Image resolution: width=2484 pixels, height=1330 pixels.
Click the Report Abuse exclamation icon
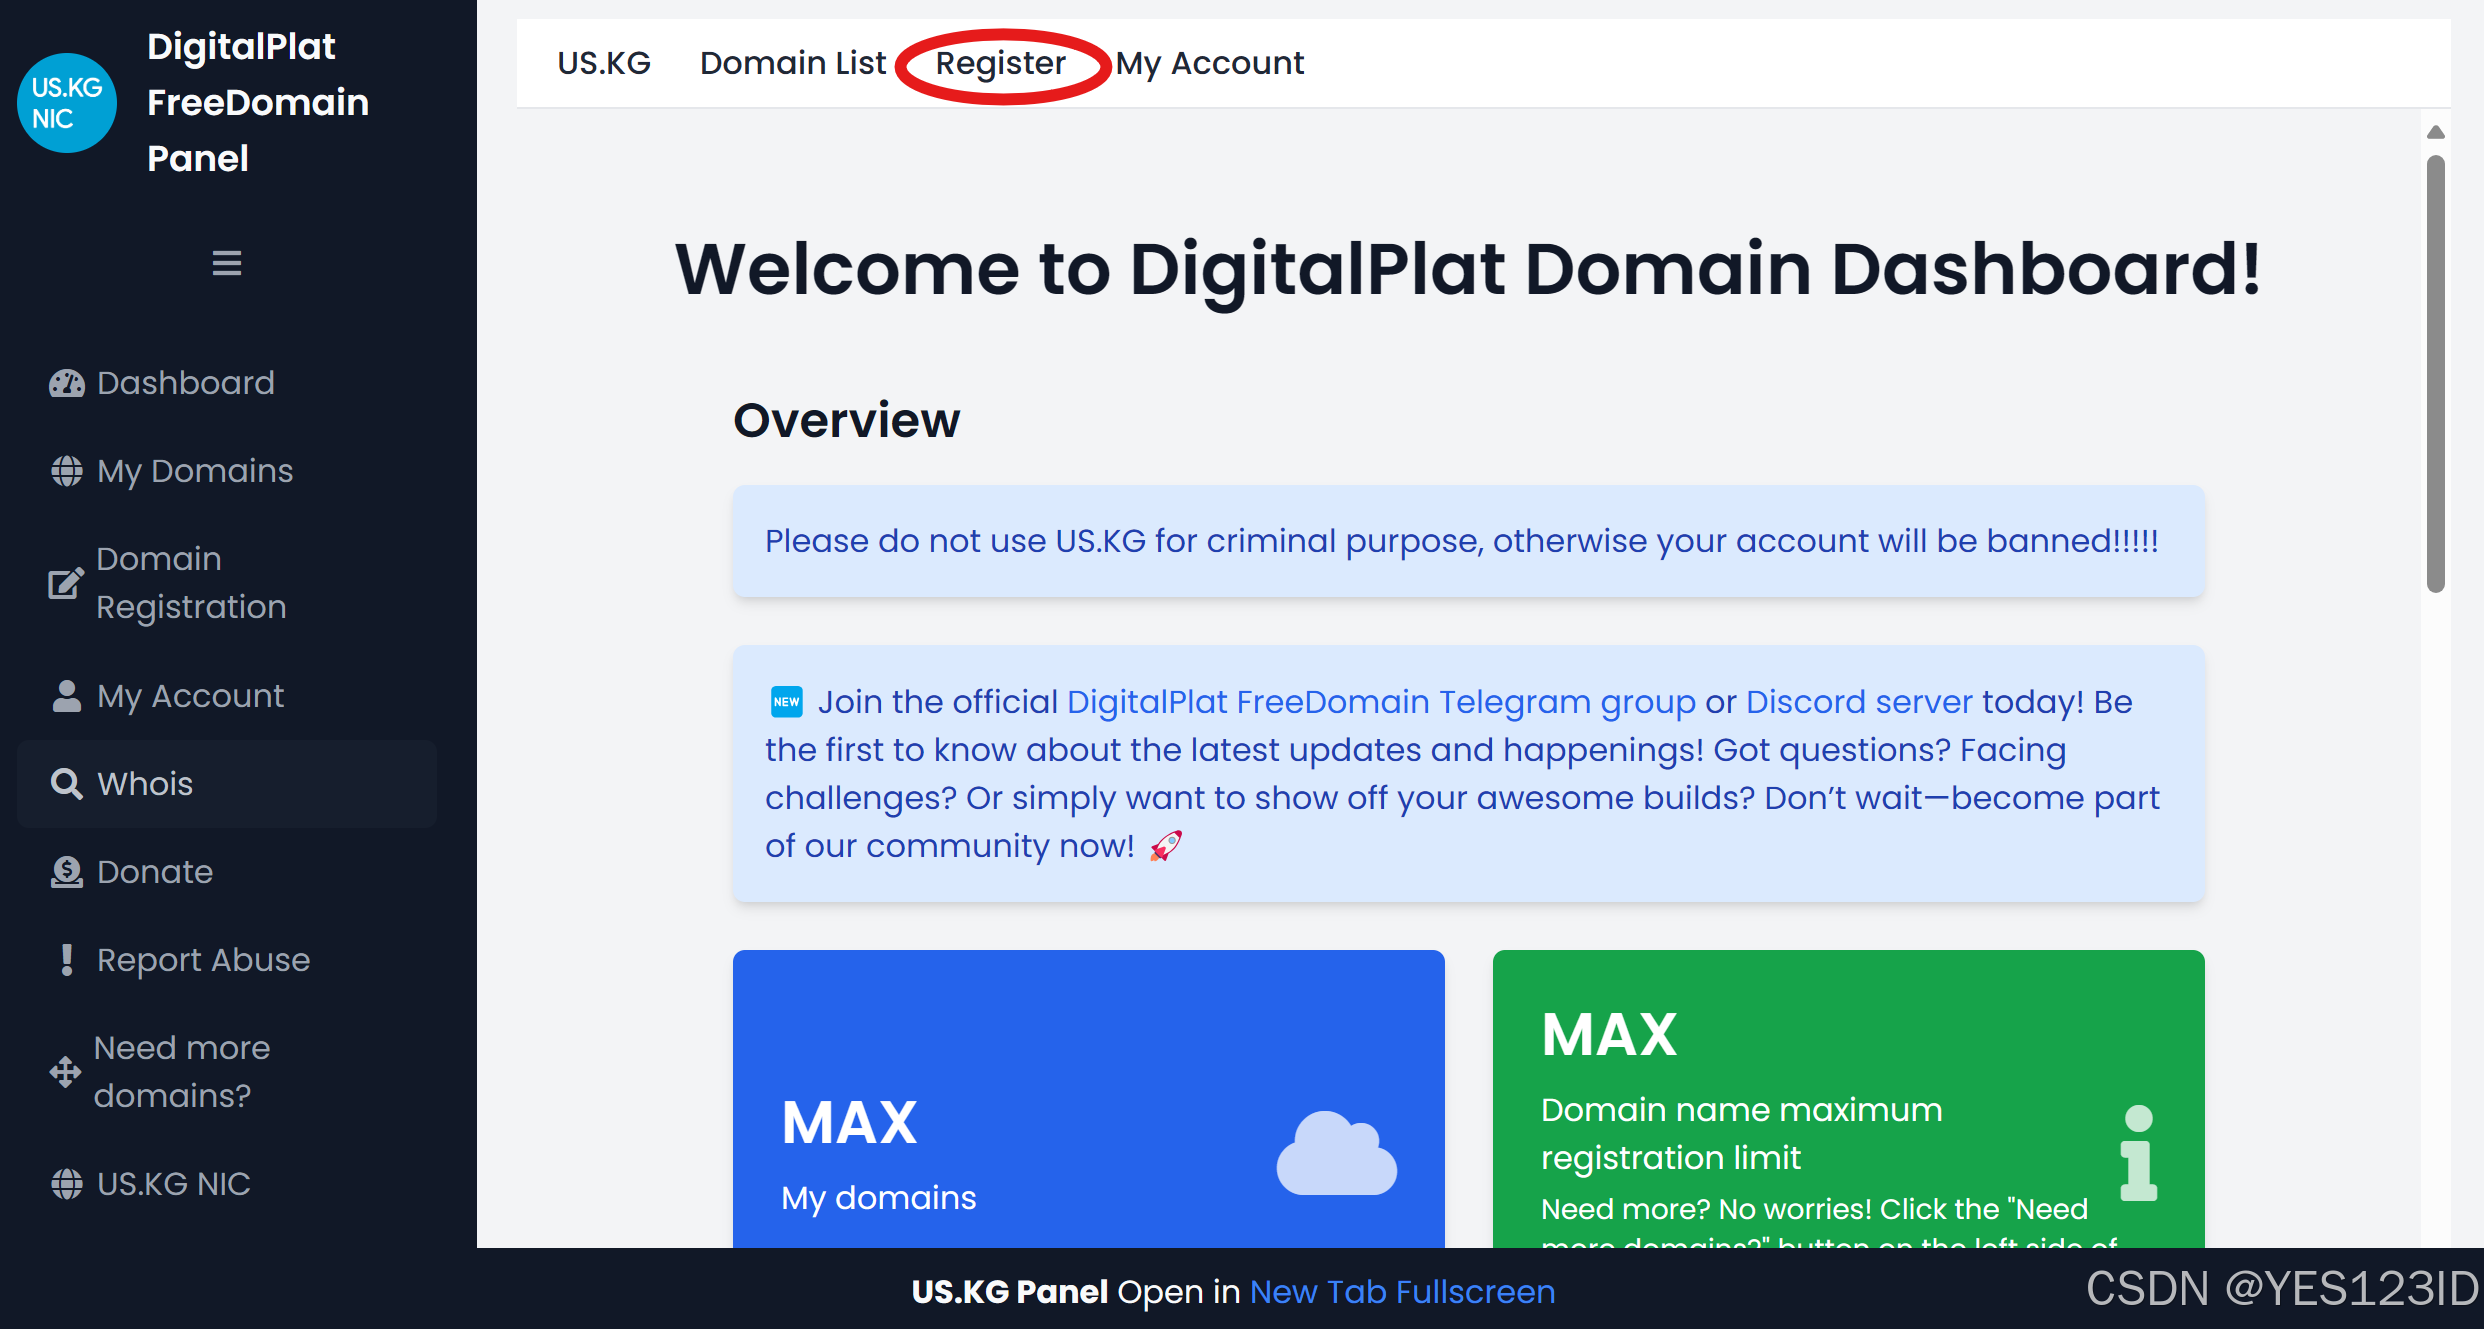point(67,960)
